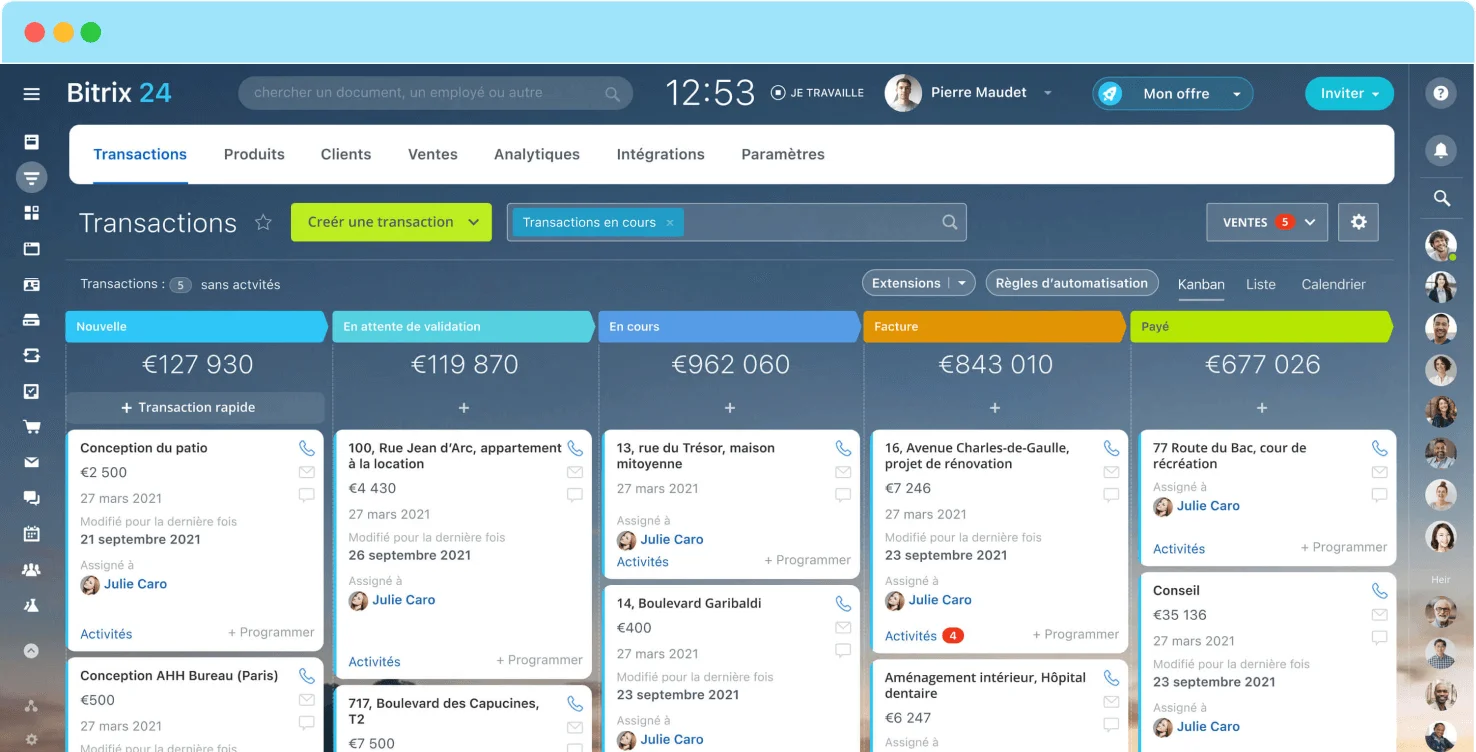This screenshot has width=1476, height=752.
Task: Expand the VENTES pipeline dropdown
Action: coord(1309,222)
